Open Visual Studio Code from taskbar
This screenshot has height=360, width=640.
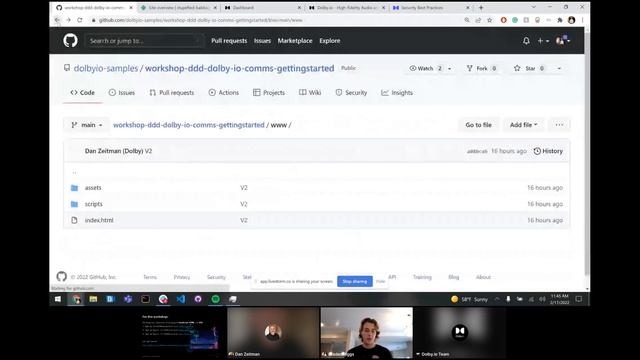tap(180, 299)
